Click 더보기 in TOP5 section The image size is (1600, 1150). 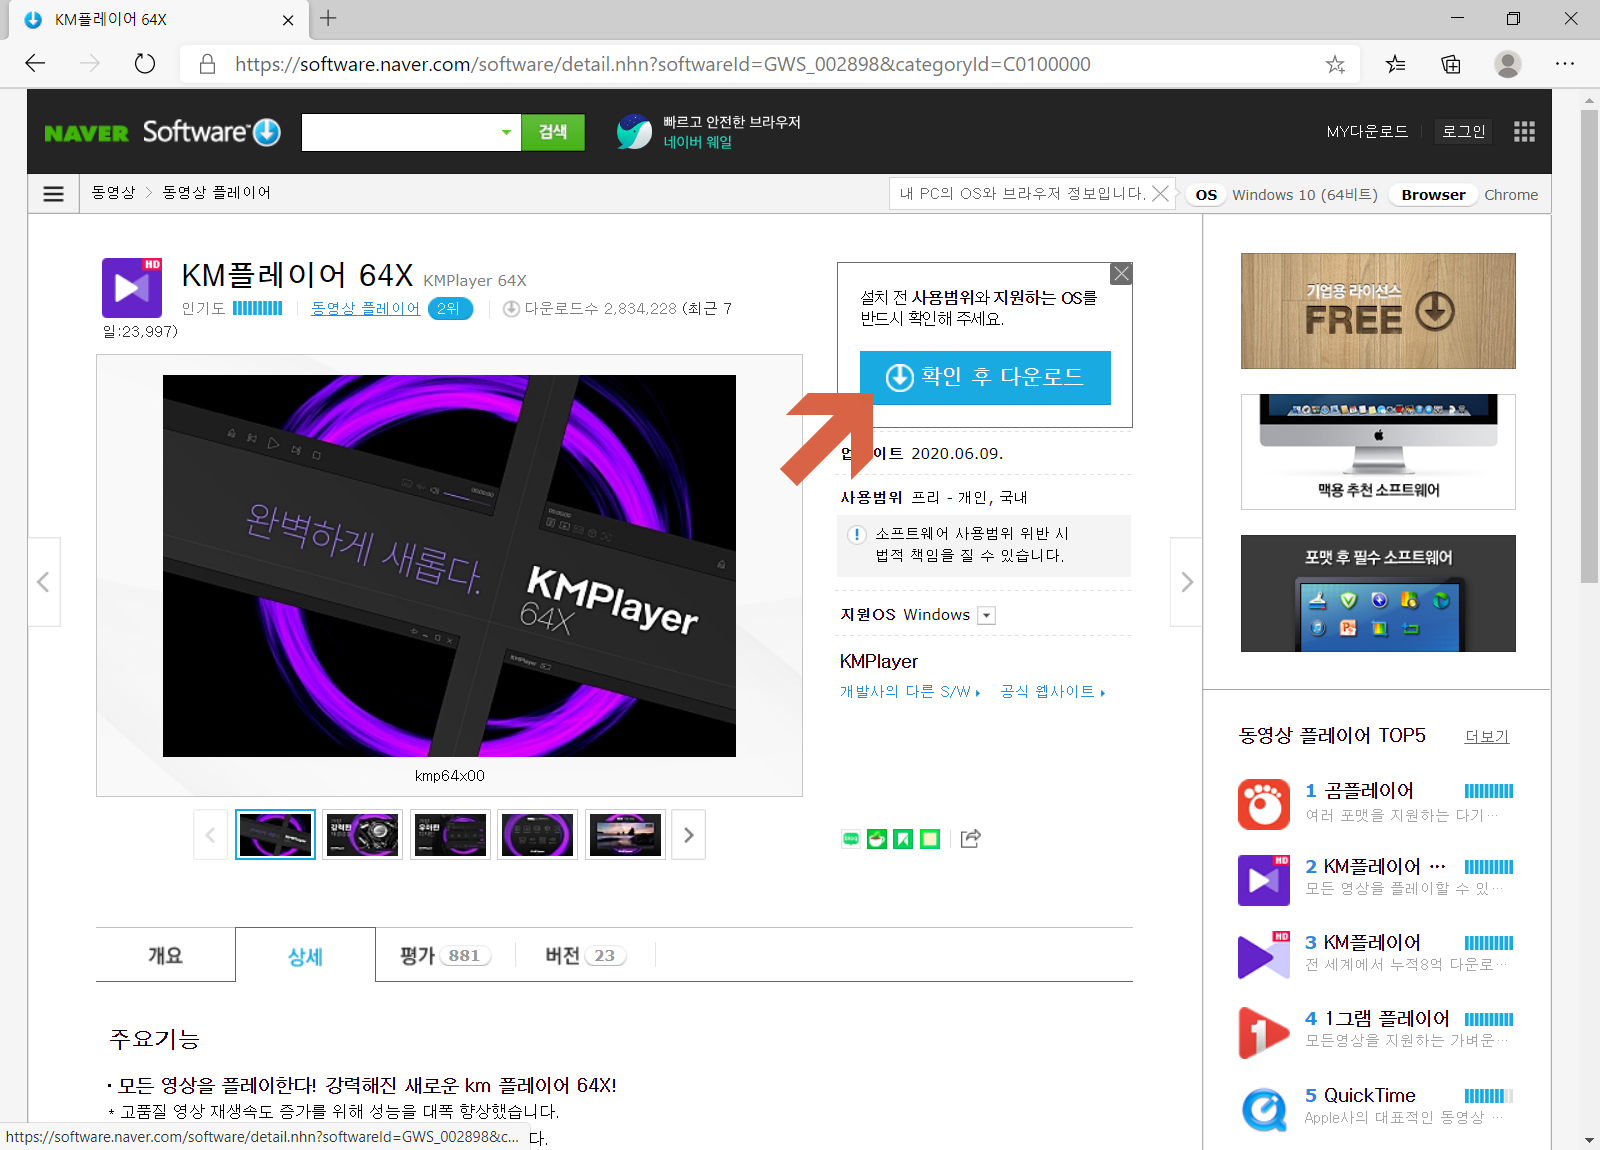point(1487,736)
